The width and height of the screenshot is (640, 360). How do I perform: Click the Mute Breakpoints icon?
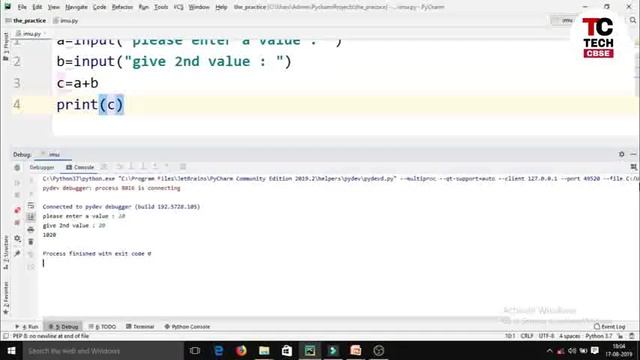(17, 223)
